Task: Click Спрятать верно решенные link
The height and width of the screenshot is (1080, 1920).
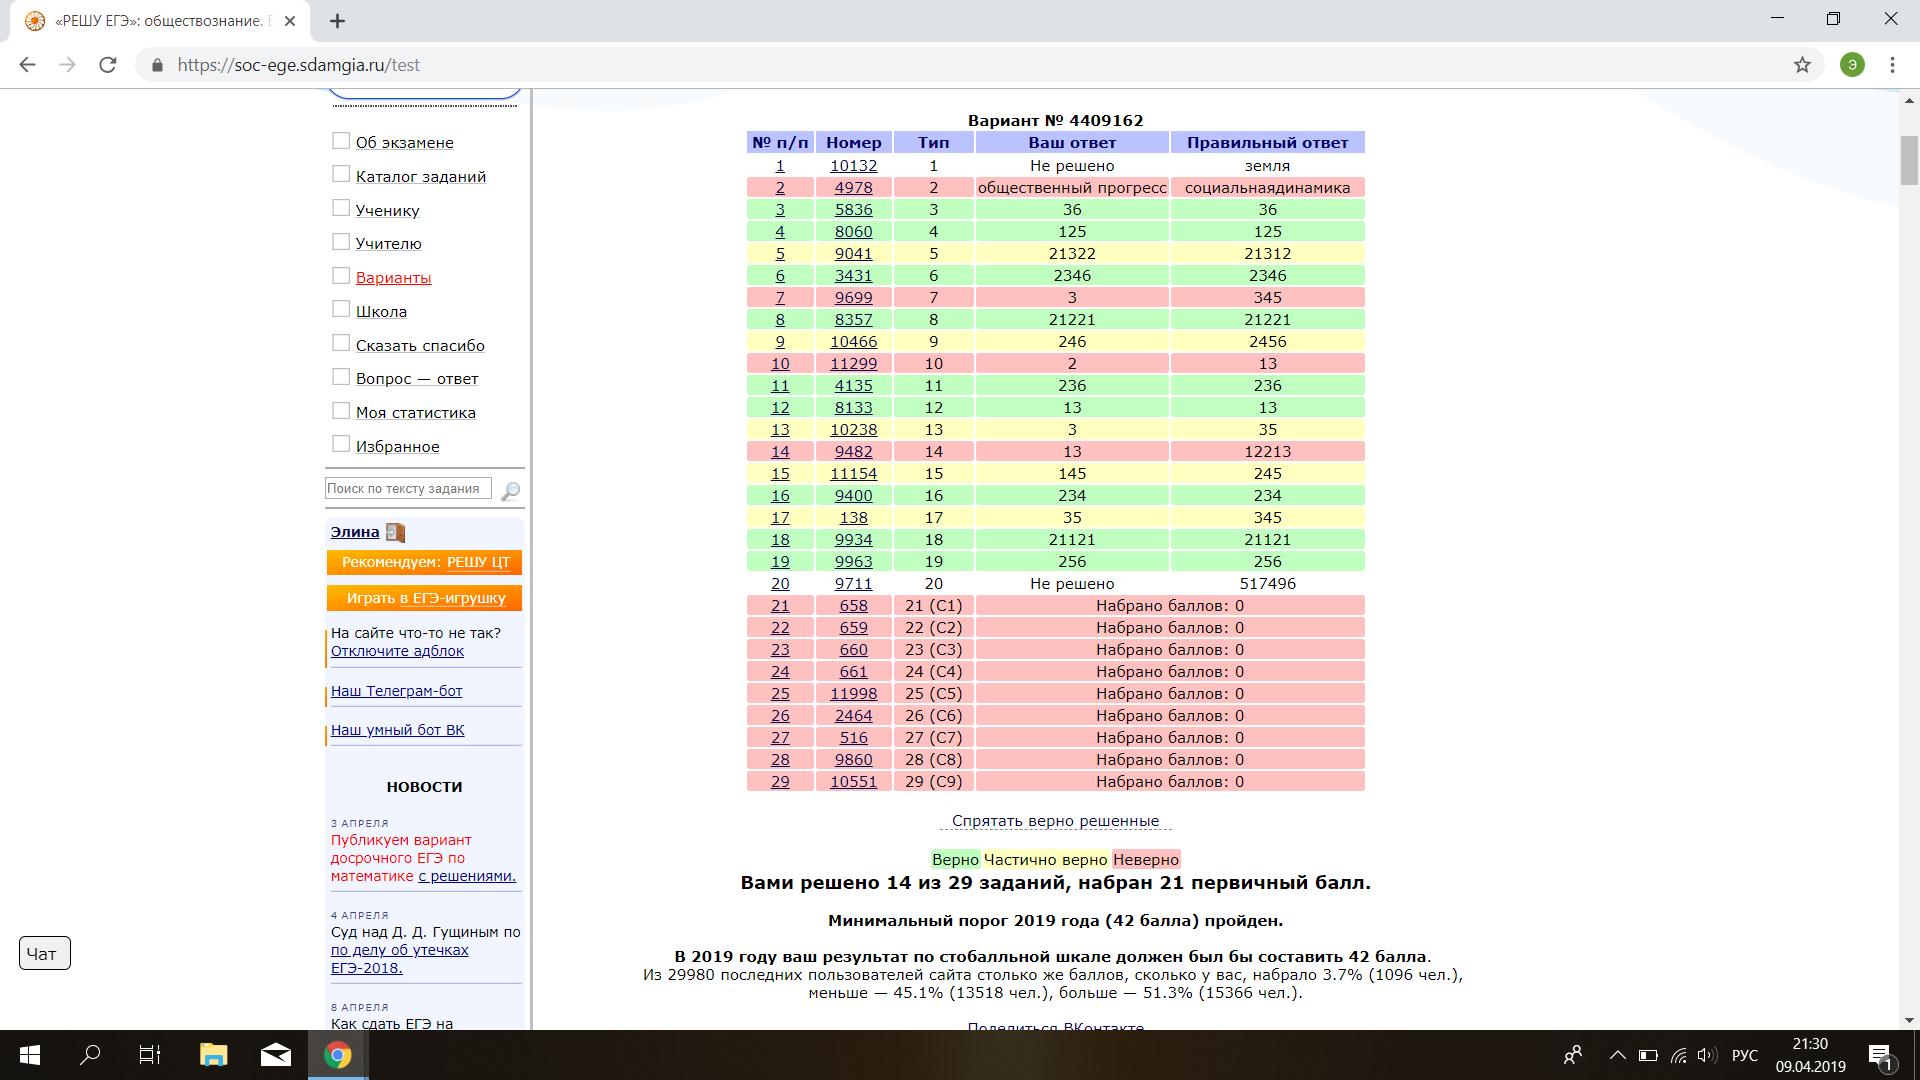Action: pos(1055,821)
